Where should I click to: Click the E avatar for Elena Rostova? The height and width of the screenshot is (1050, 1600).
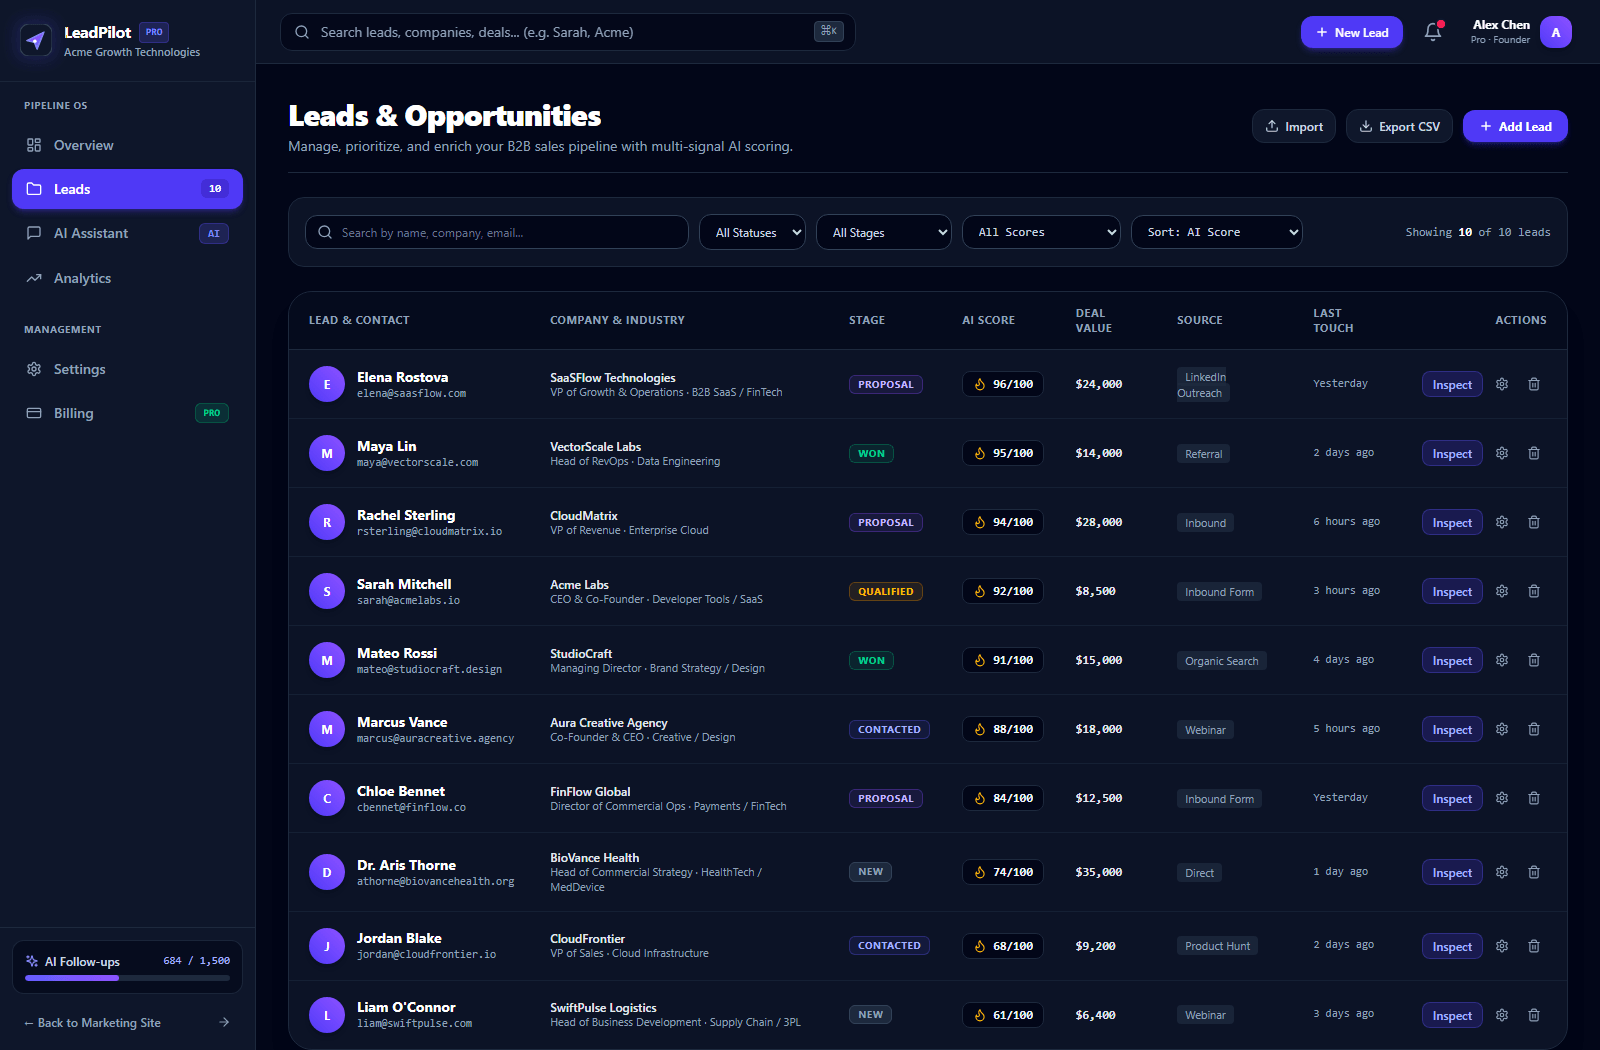(x=327, y=384)
